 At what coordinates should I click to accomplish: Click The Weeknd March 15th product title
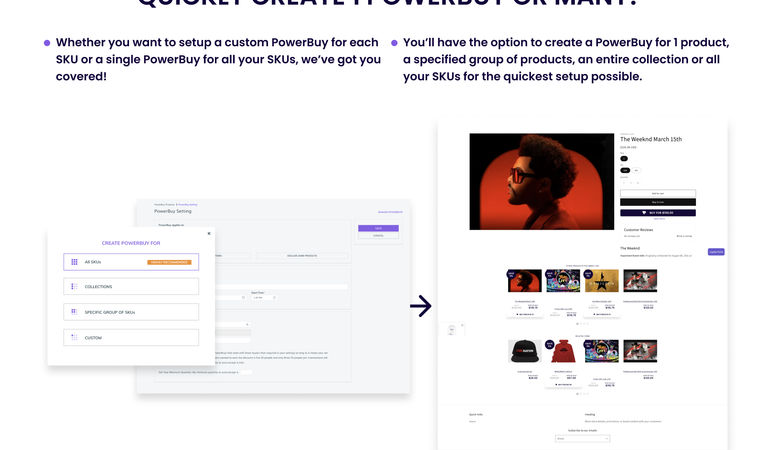tap(651, 139)
